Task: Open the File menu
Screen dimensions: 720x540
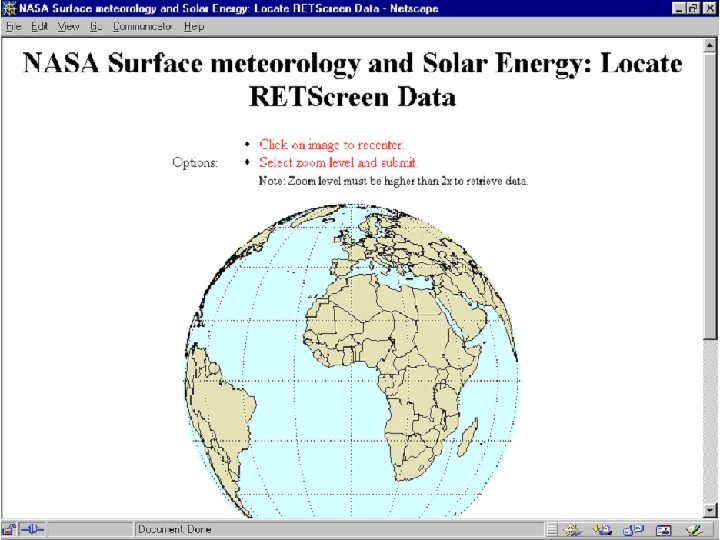Action: coord(13,27)
